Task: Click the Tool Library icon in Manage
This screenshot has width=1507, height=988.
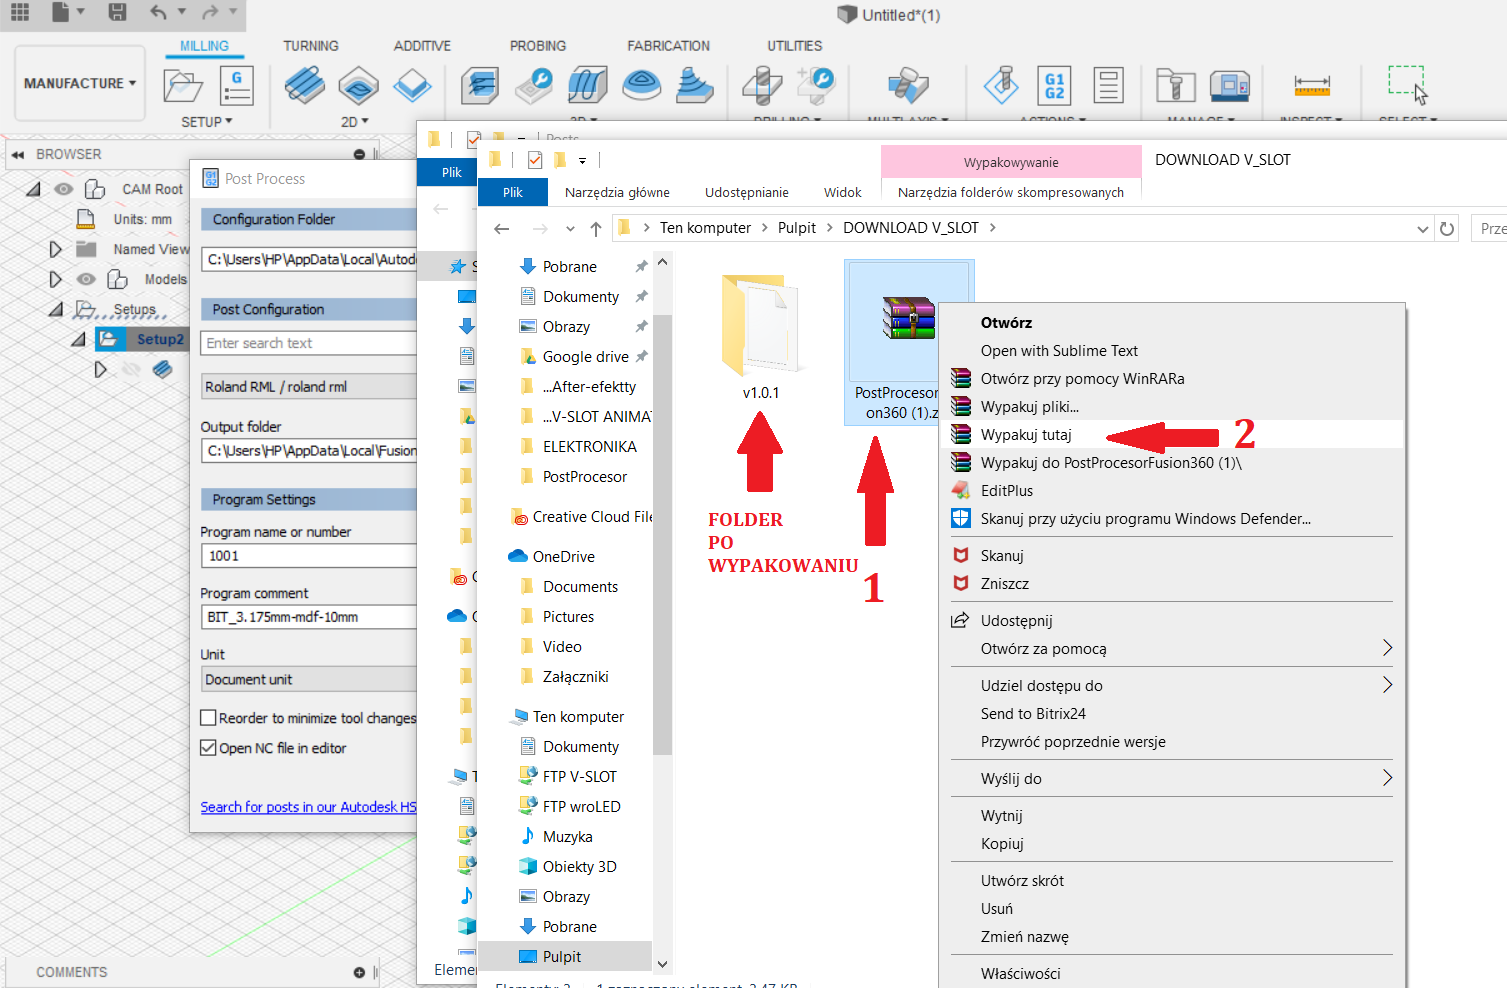Action: (1175, 85)
